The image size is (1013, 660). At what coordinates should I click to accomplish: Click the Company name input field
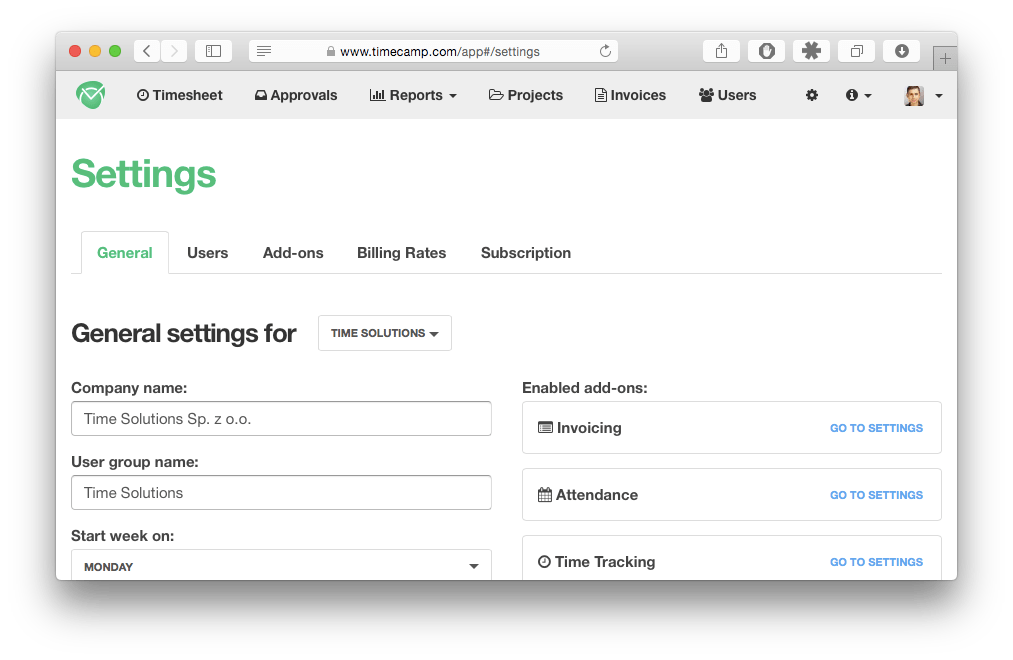point(281,418)
